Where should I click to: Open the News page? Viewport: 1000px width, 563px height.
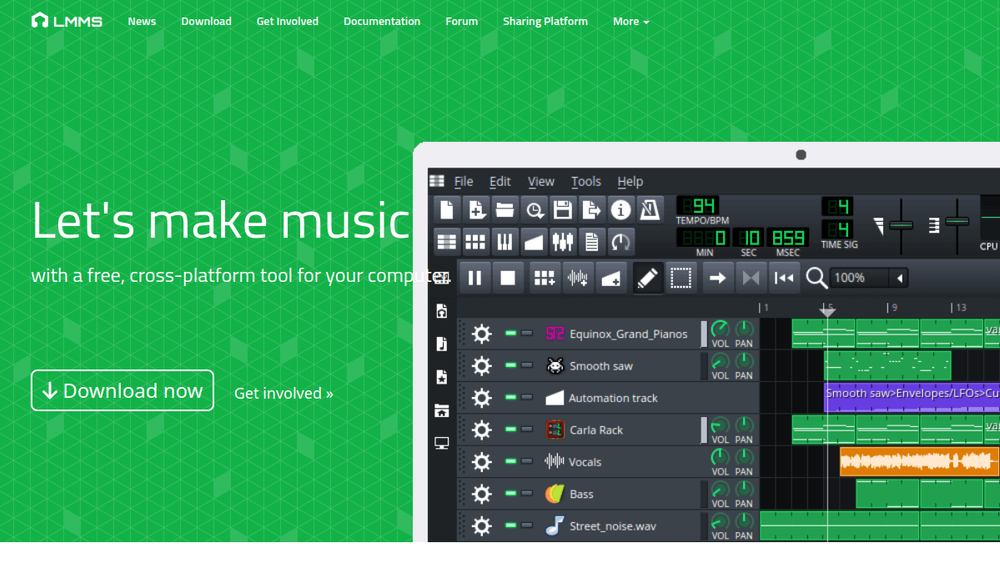point(142,21)
